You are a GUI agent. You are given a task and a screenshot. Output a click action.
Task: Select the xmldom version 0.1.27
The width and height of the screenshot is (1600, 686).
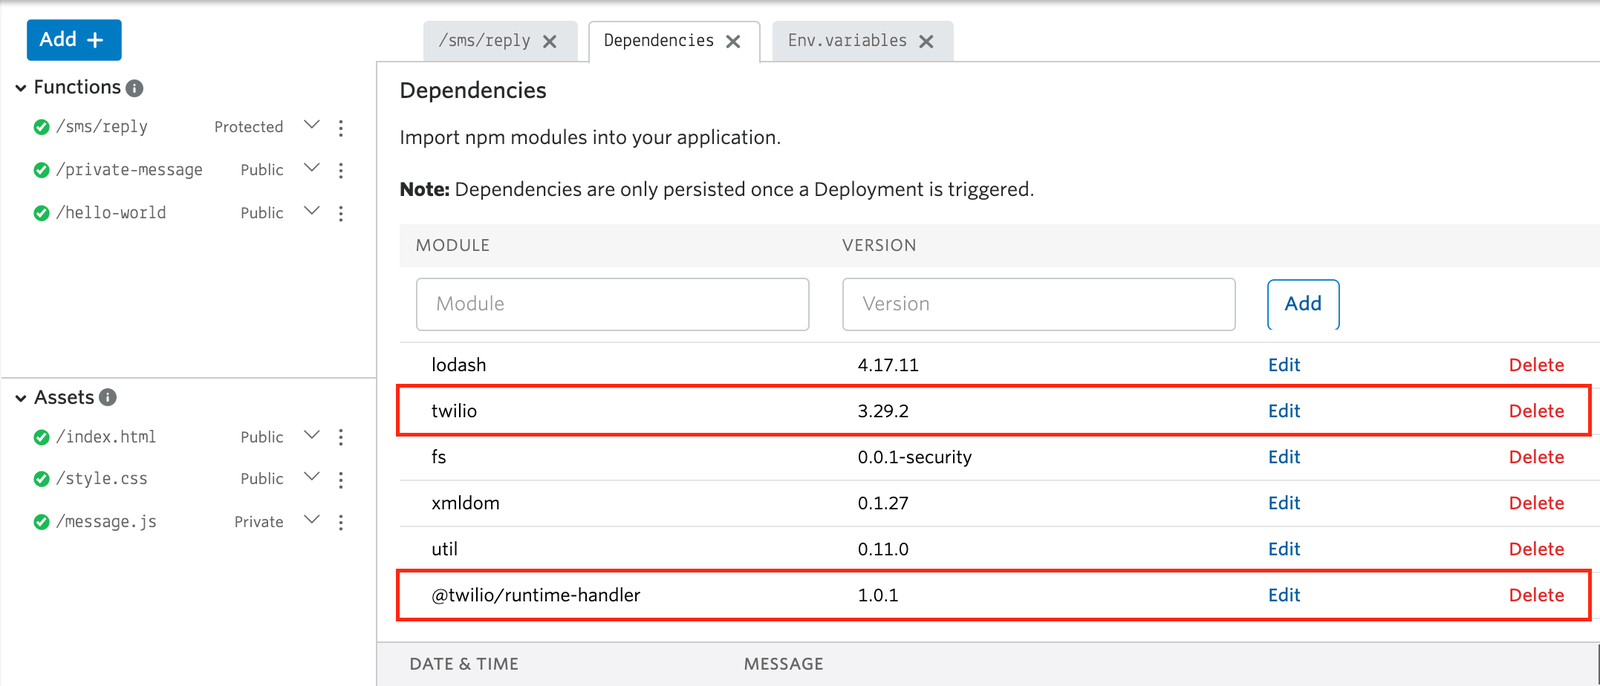(x=883, y=503)
